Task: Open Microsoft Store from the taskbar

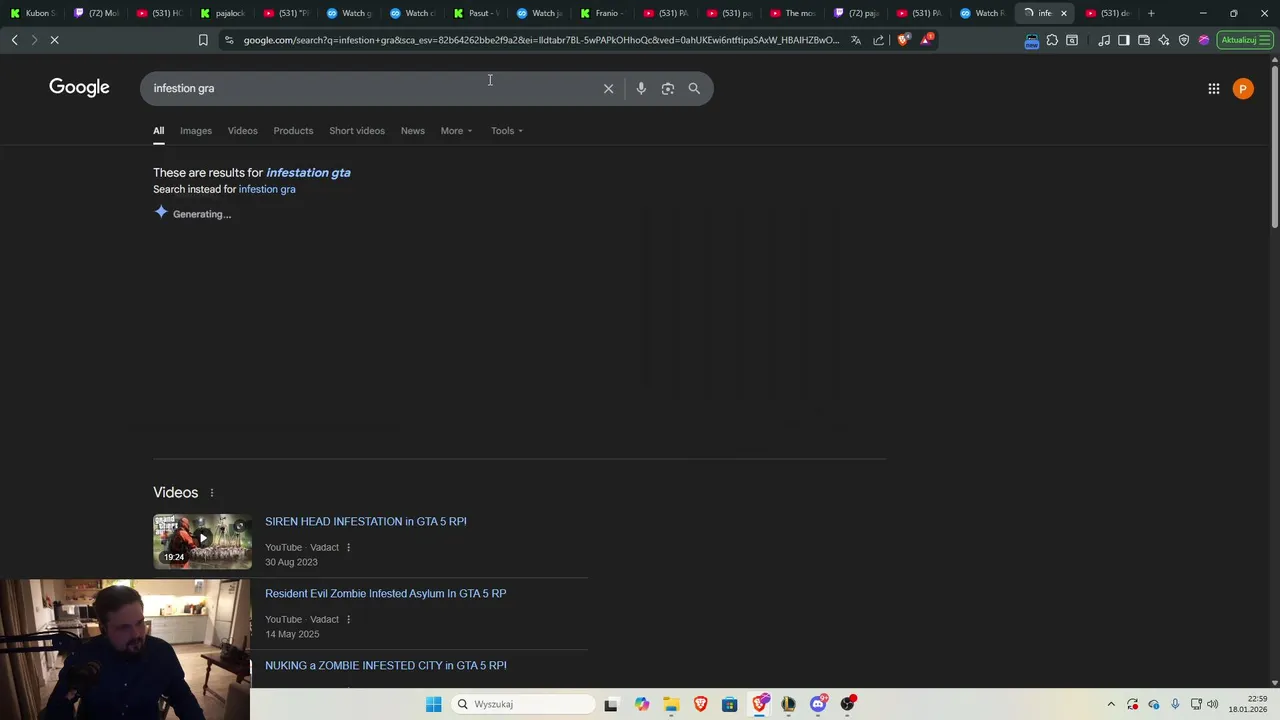Action: click(x=729, y=704)
